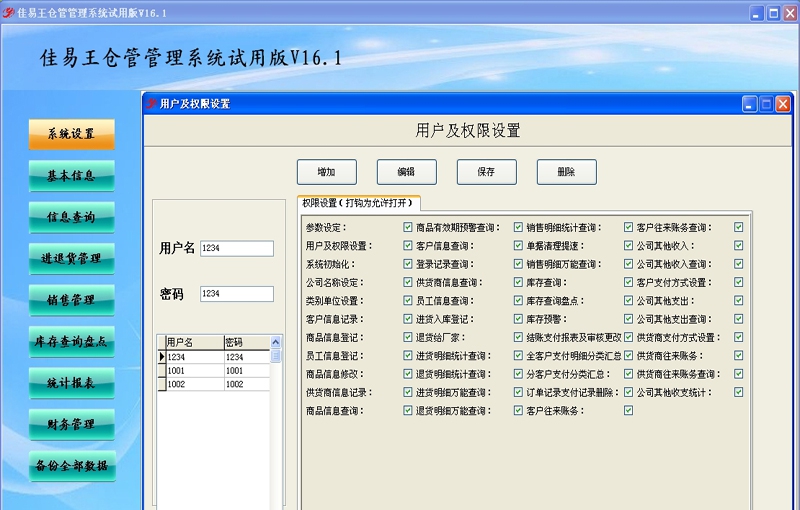Select the 权限设置(打钩为允许打开) tab
Viewport: 800px width, 510px height.
358,203
